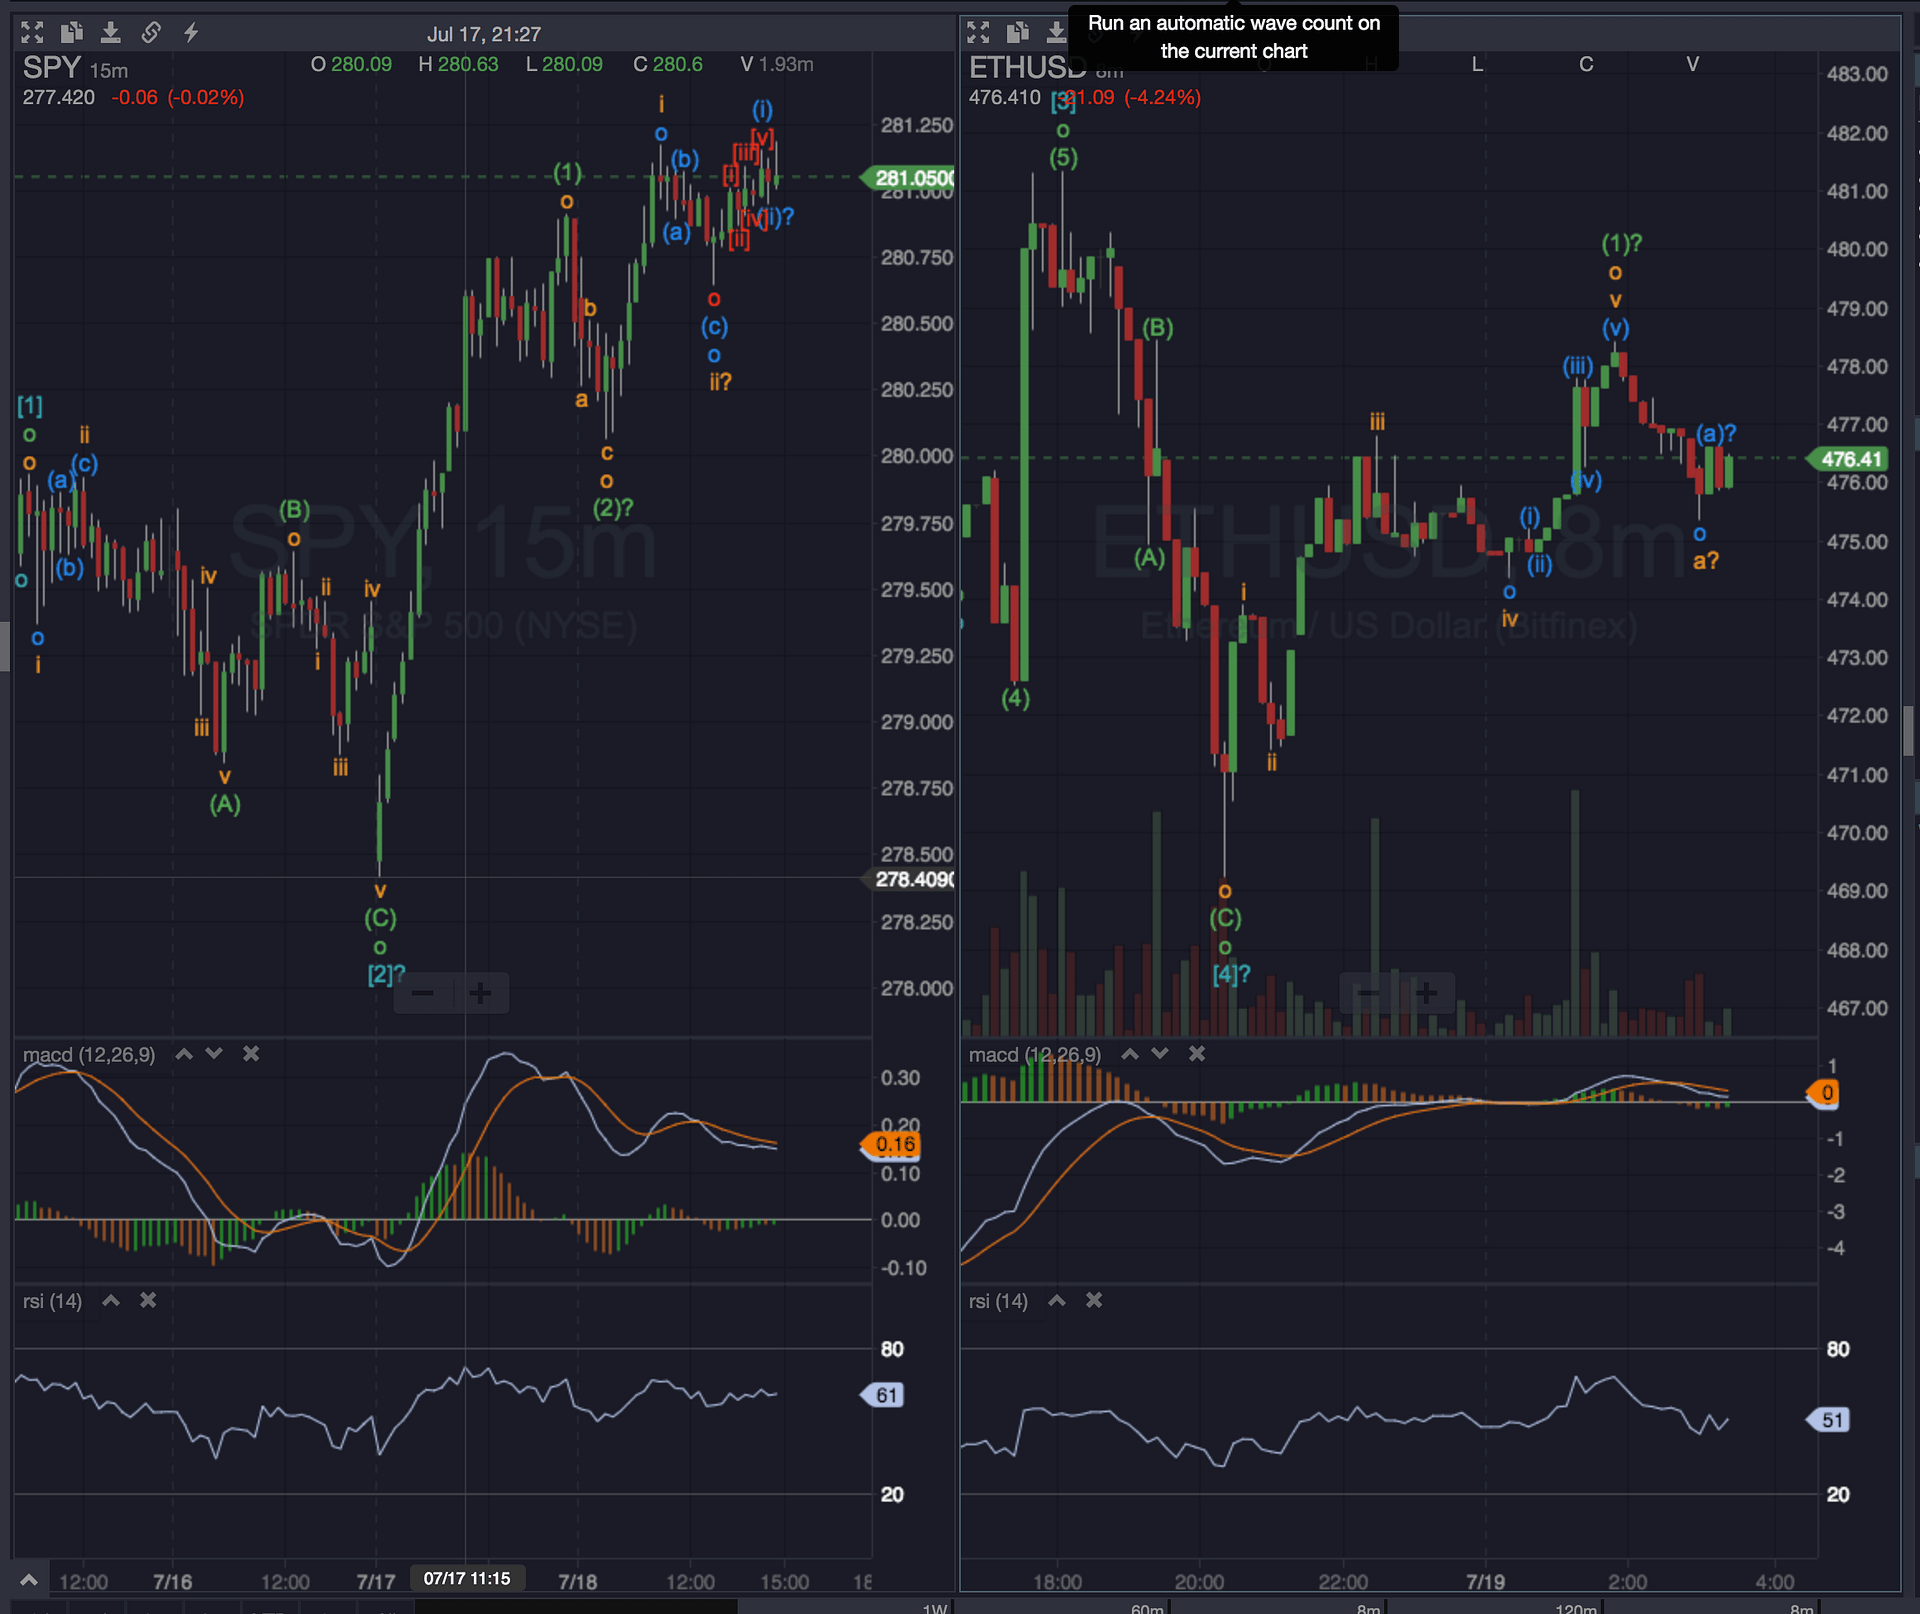Download a snapshot of the SPY chart

[x=111, y=33]
